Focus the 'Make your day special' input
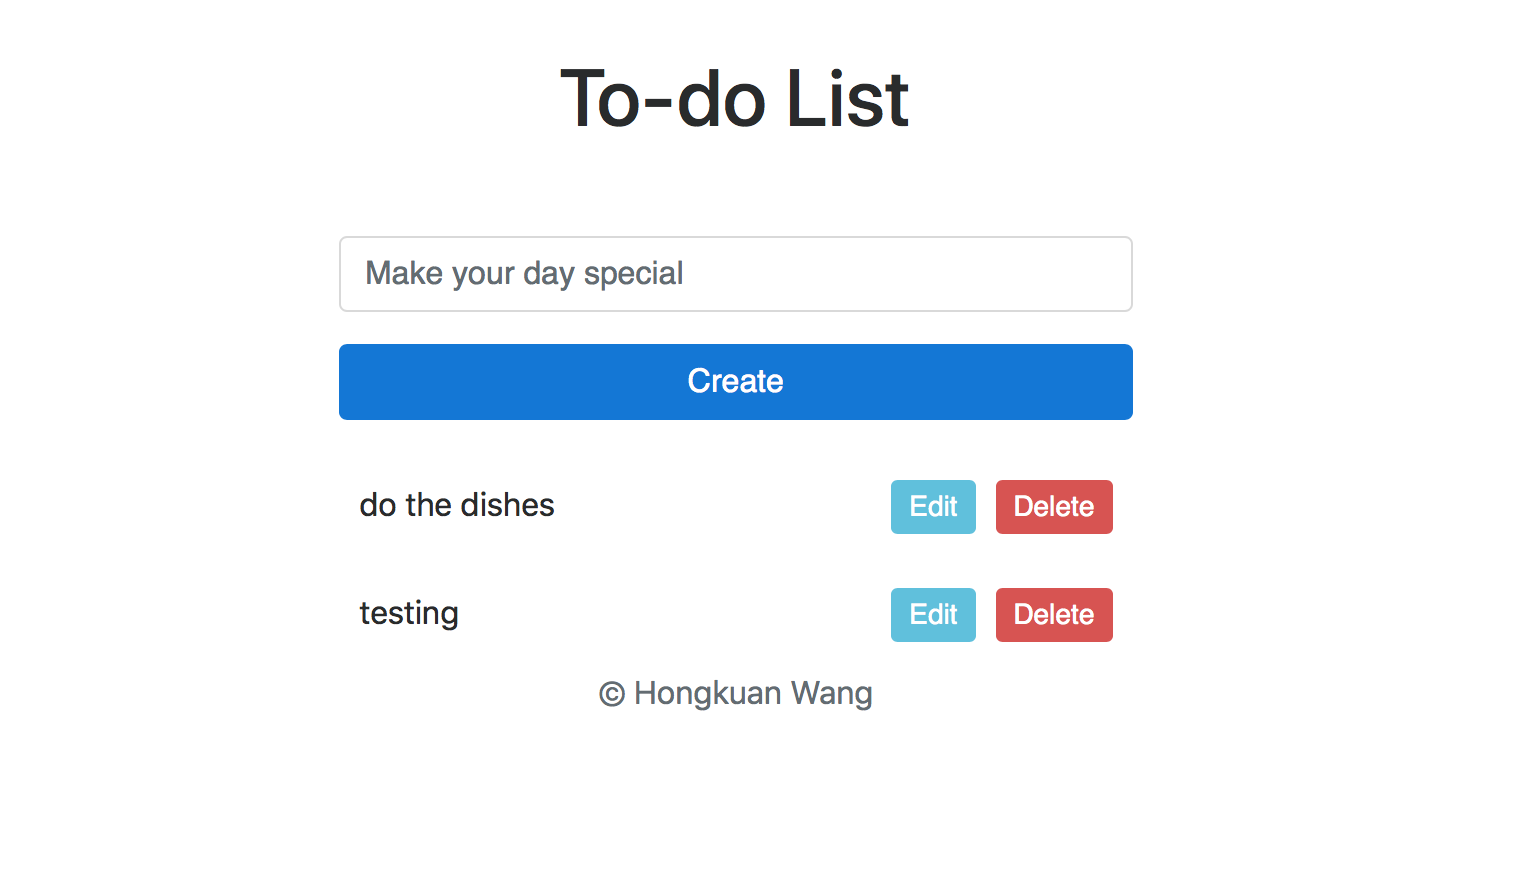This screenshot has width=1520, height=886. (x=735, y=274)
